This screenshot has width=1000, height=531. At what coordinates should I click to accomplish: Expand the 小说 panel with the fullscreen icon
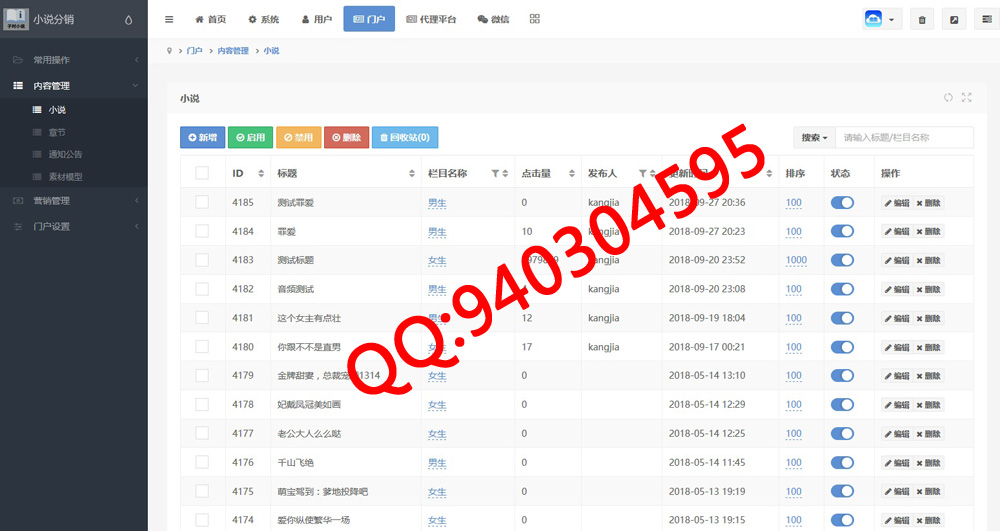pos(966,97)
